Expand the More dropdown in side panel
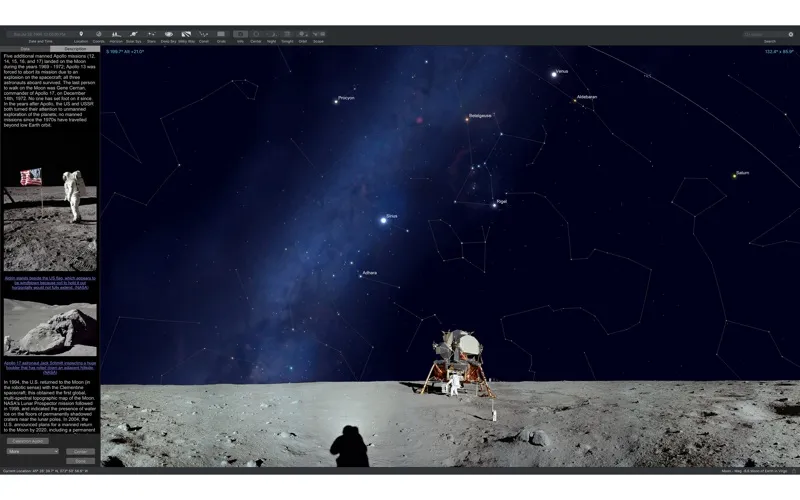The height and width of the screenshot is (500, 800). coord(32,451)
